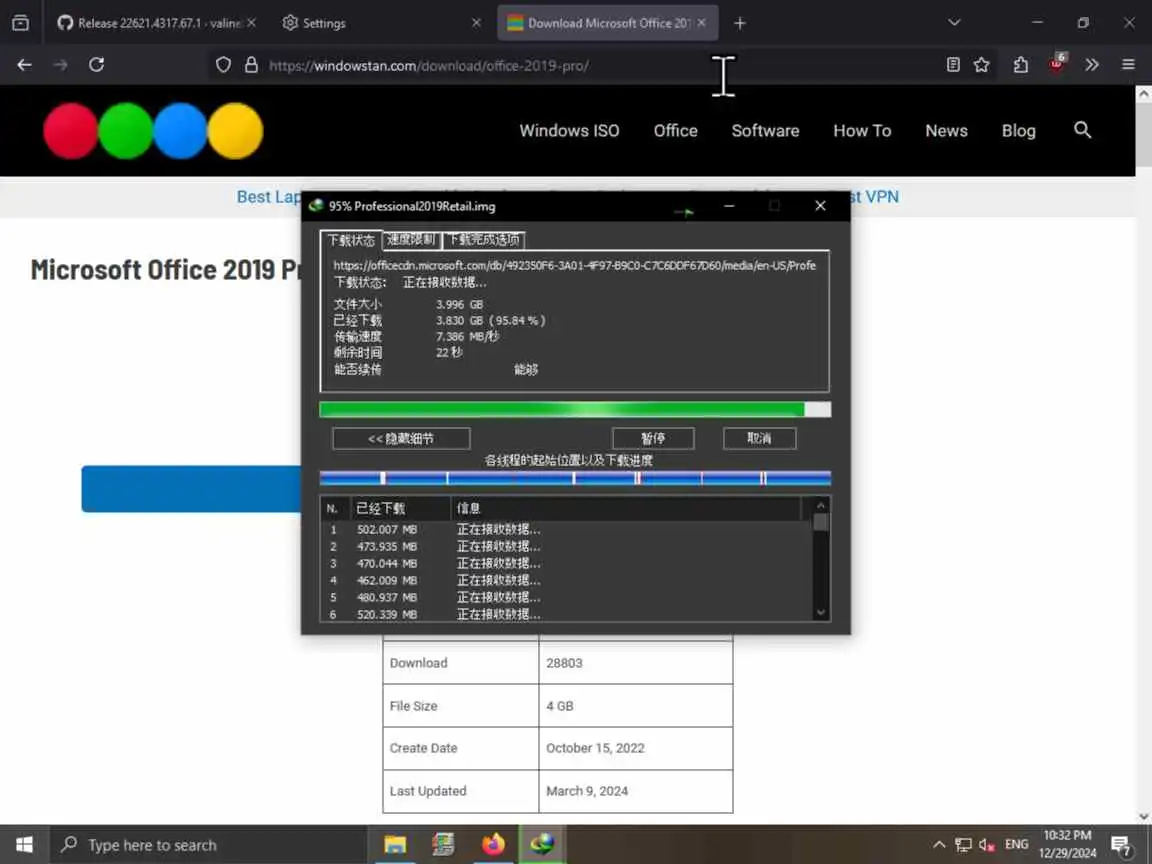Click the site logo of colored circles

click(x=153, y=131)
